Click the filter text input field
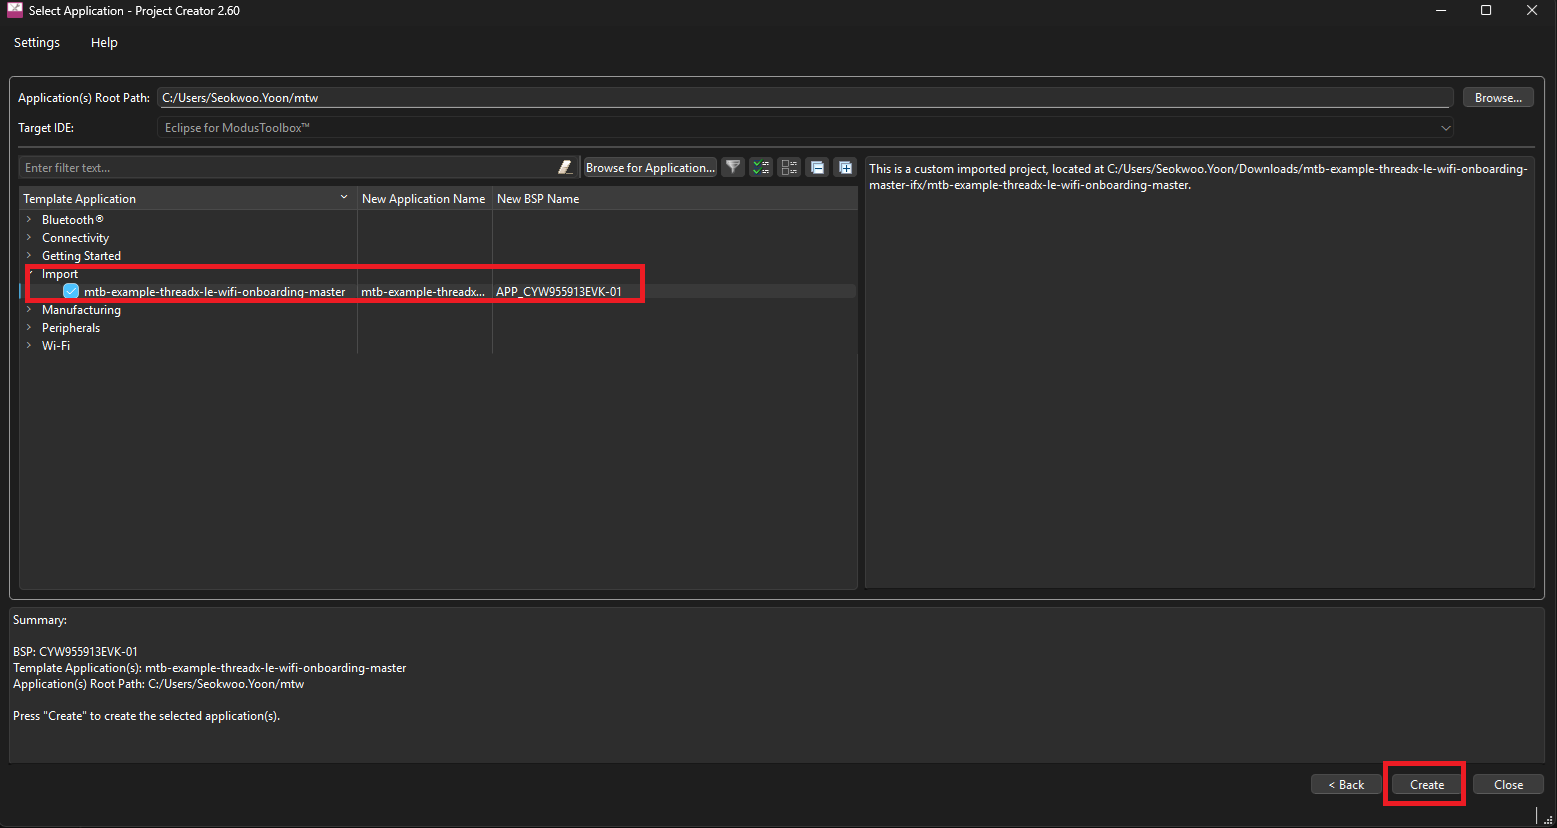Screen dimensions: 1557x828 coord(285,168)
